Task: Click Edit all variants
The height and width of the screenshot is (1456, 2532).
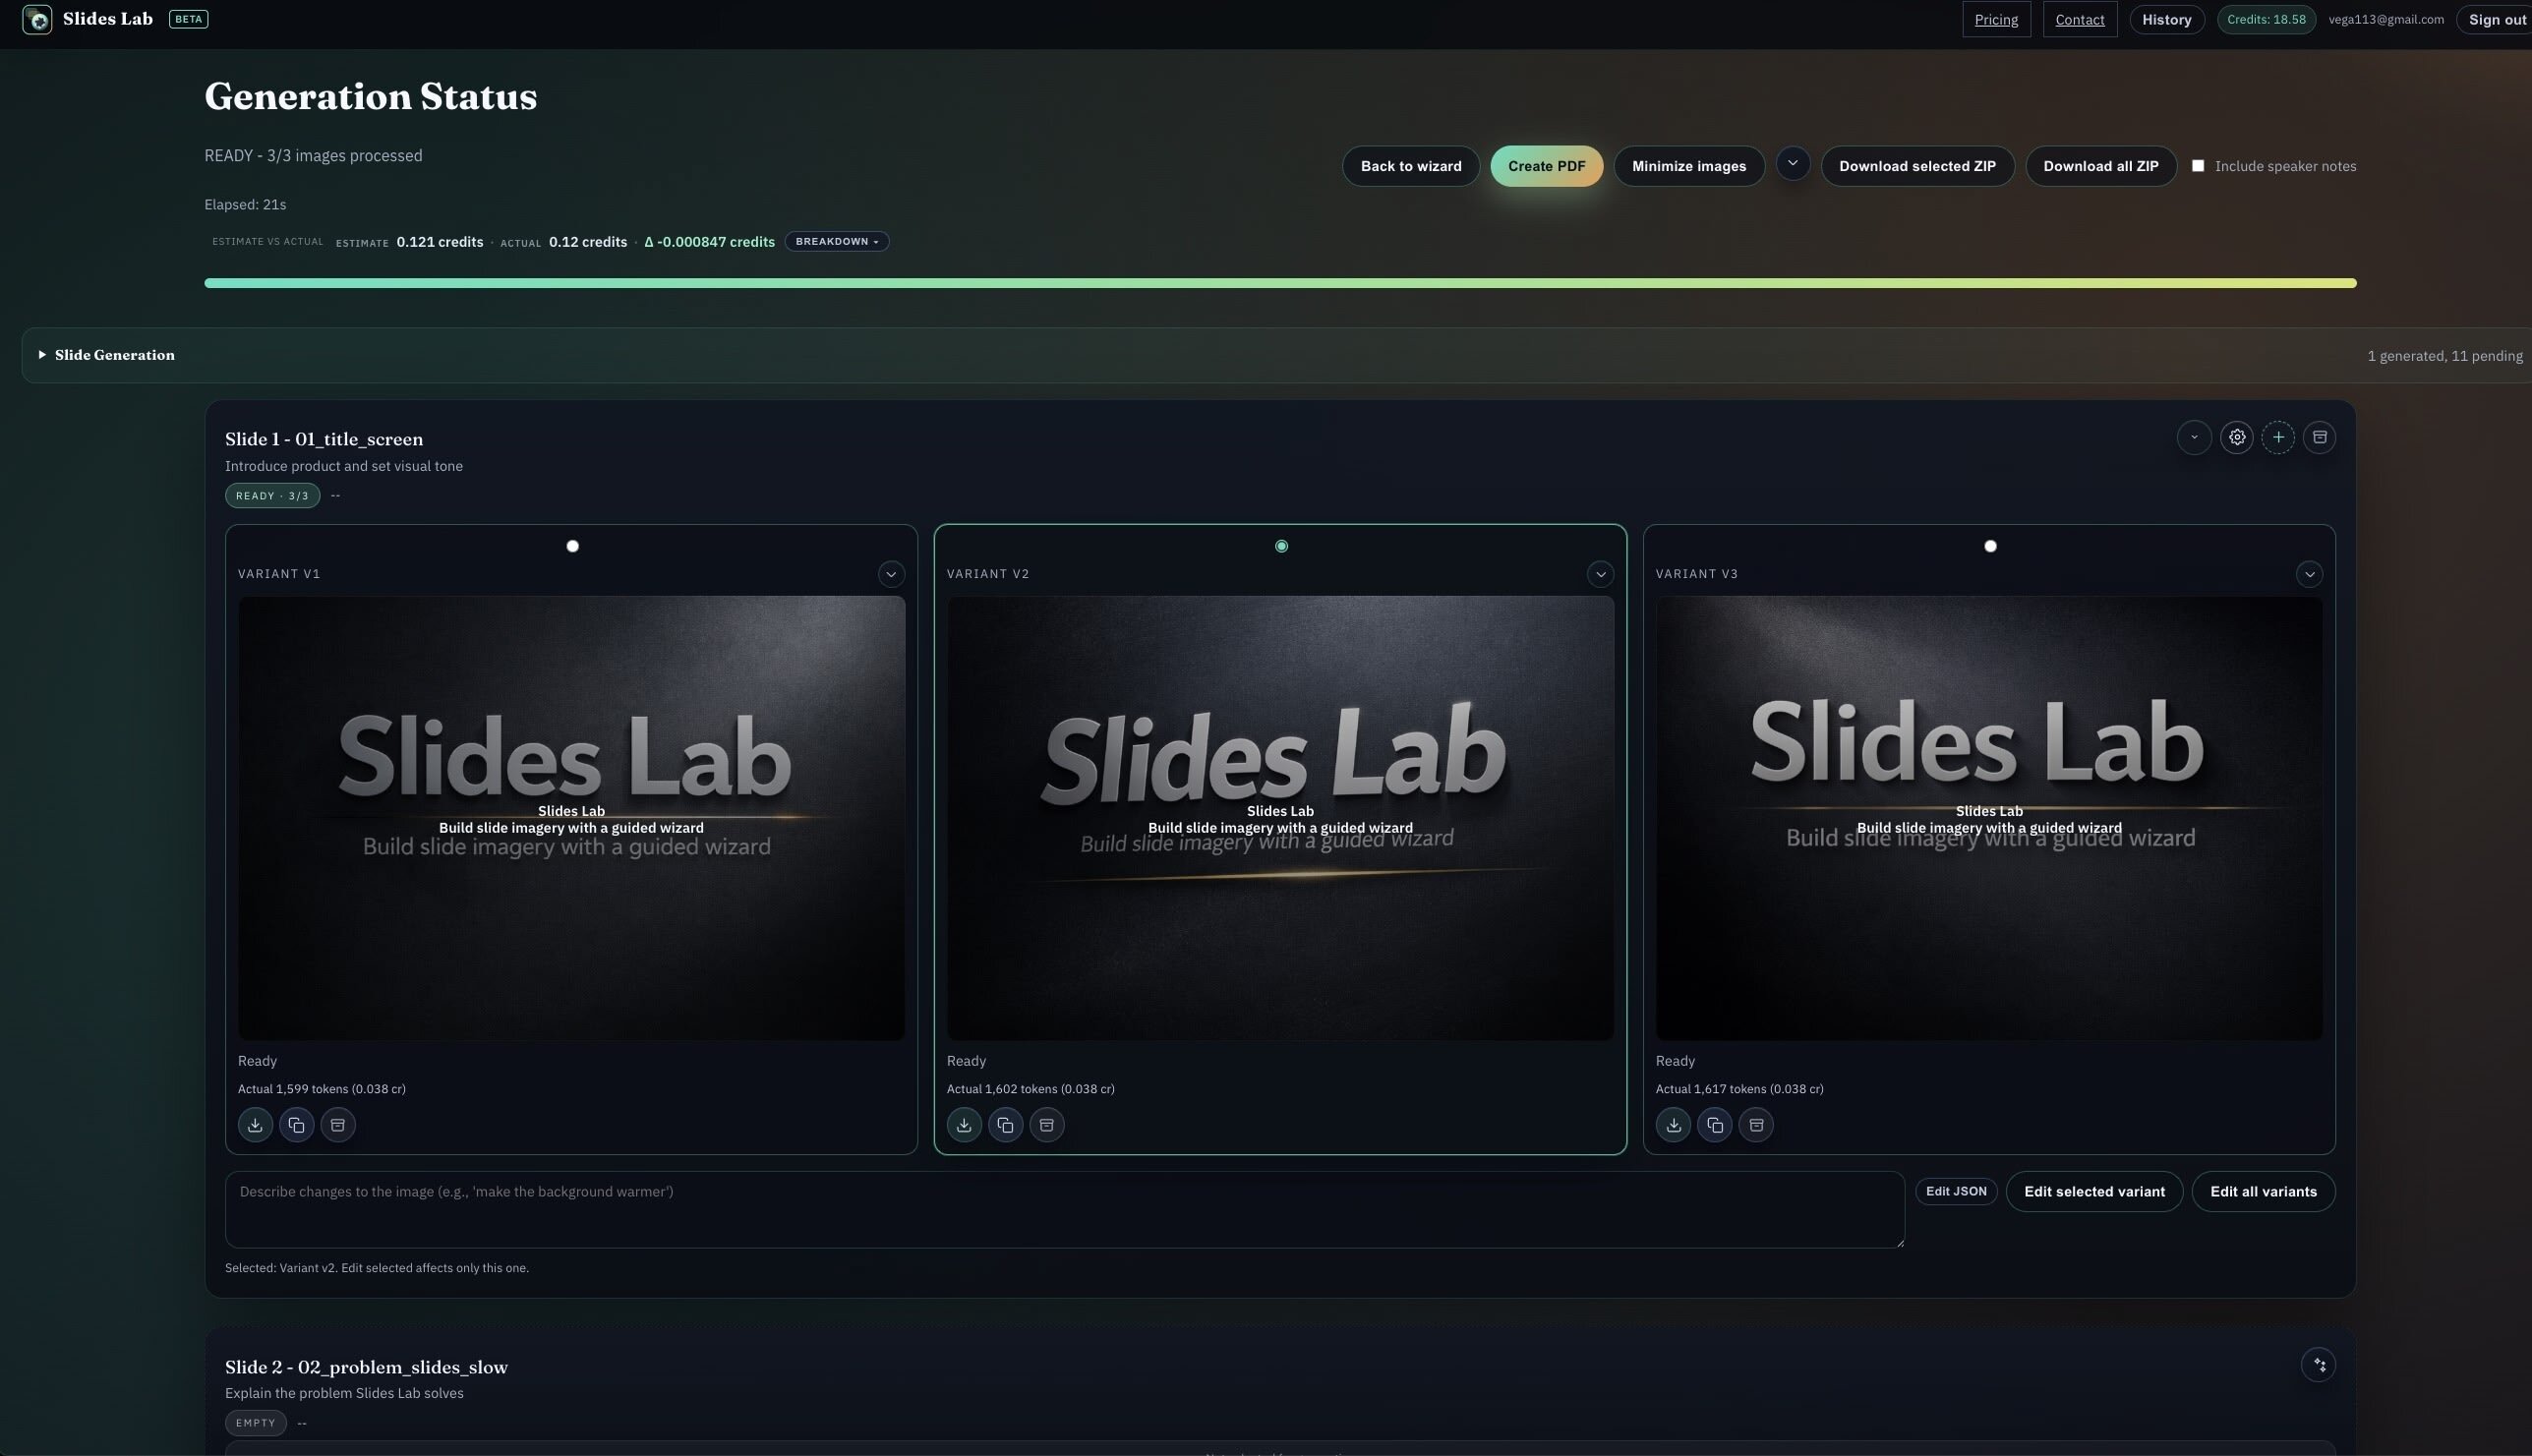Action: point(2263,1190)
